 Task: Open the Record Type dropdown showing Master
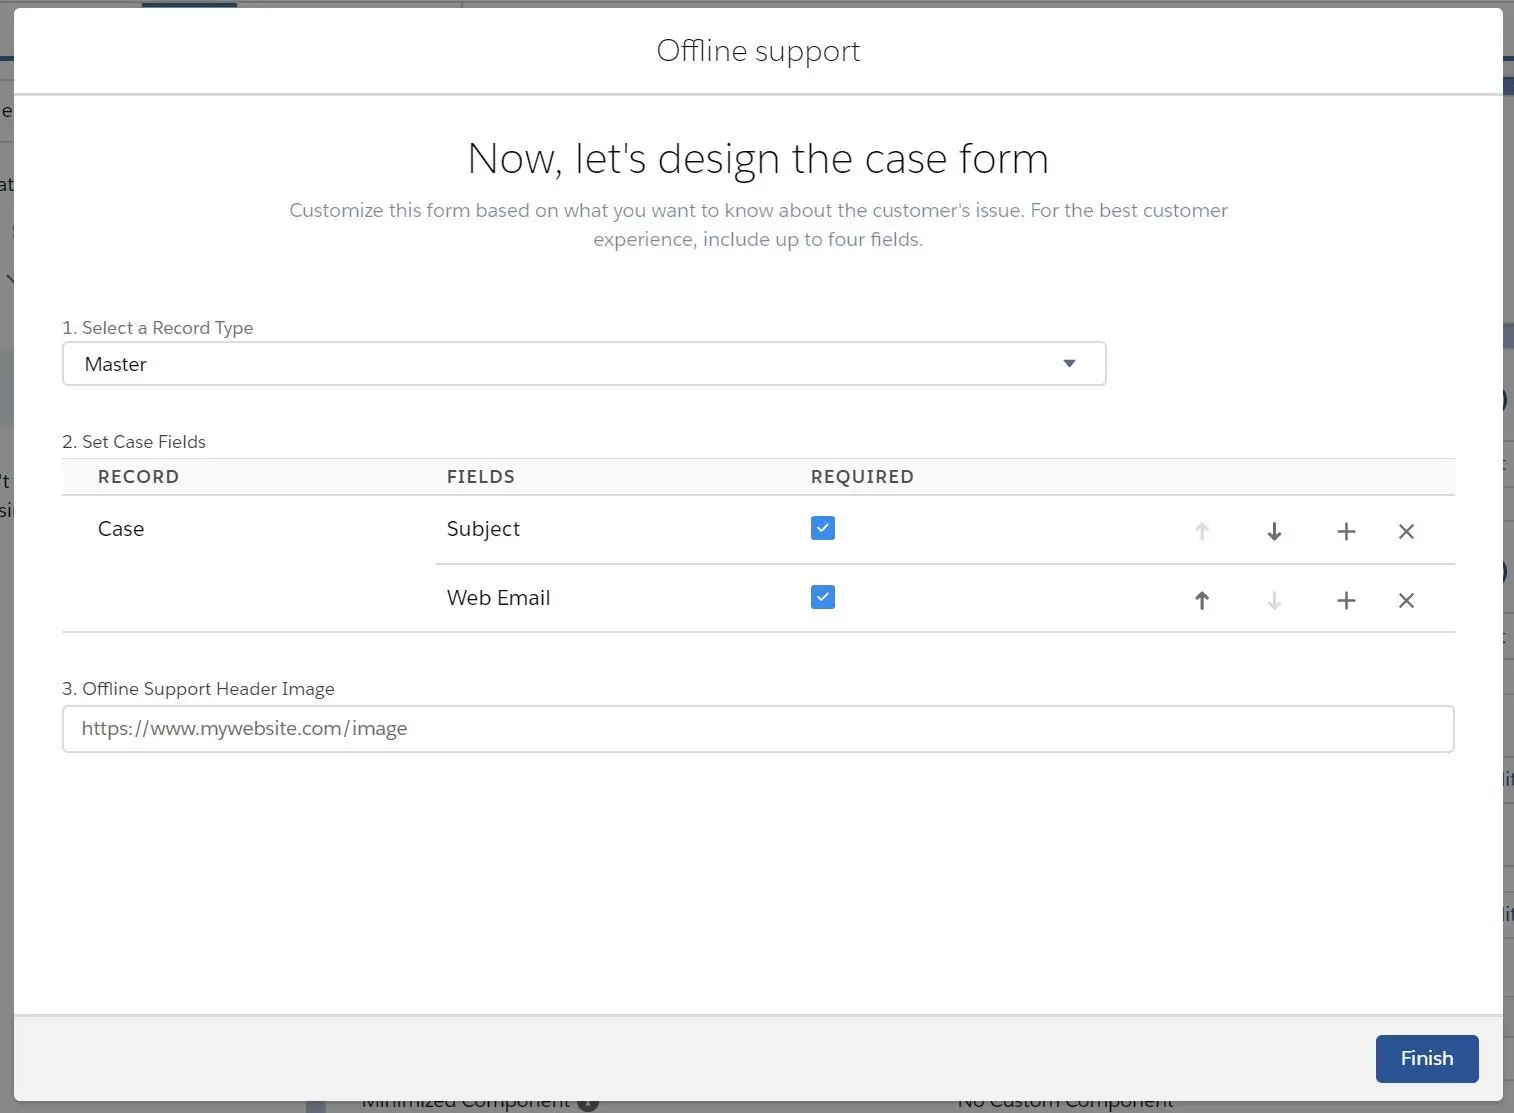[584, 364]
